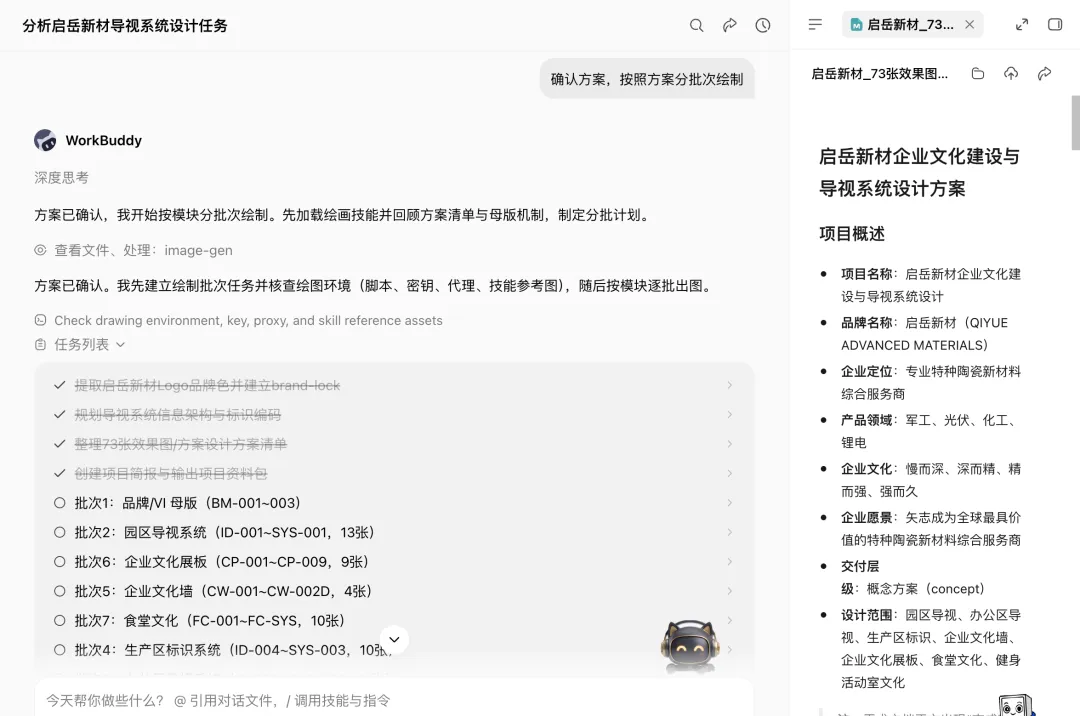Screen dimensions: 1080x716
Task: Open the 查看文件、处理：image-gen step
Action: coord(143,250)
